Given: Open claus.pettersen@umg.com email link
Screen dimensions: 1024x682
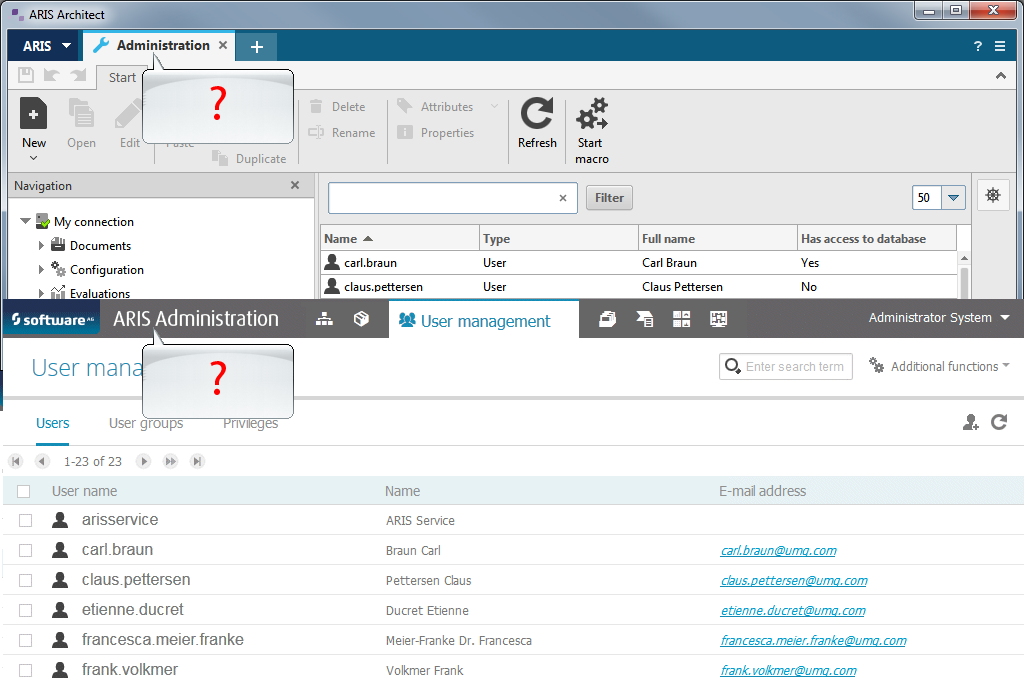Looking at the screenshot, I should tap(793, 580).
